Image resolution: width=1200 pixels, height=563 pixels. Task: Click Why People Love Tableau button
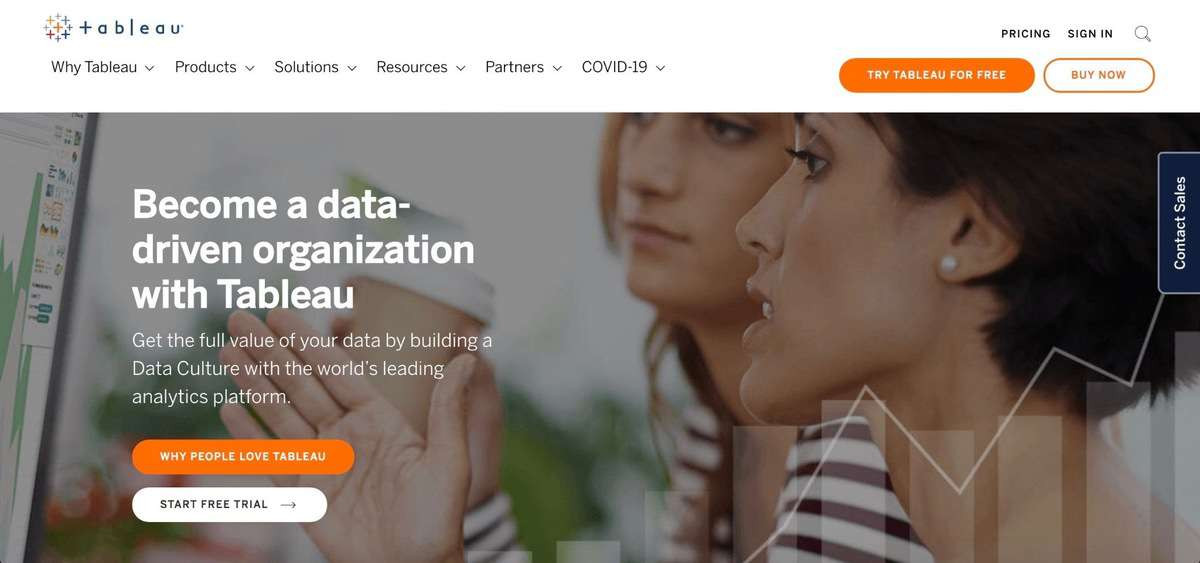coord(243,457)
